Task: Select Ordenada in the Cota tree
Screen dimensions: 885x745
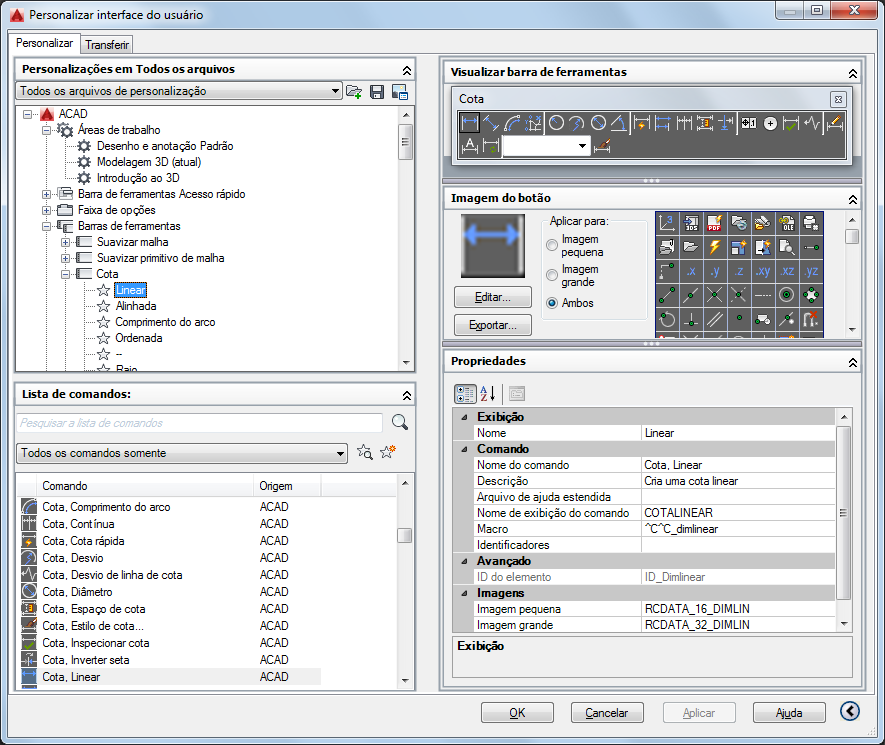Action: 139,338
